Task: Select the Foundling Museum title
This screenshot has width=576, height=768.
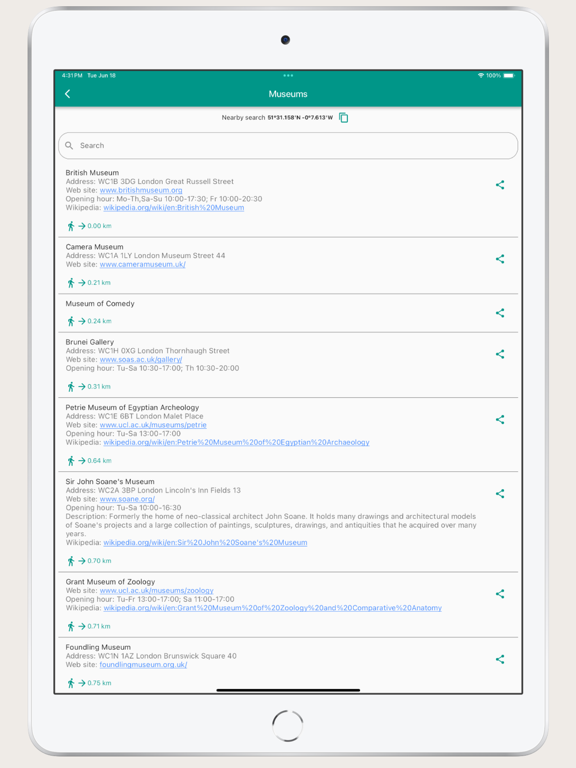Action: 98,648
